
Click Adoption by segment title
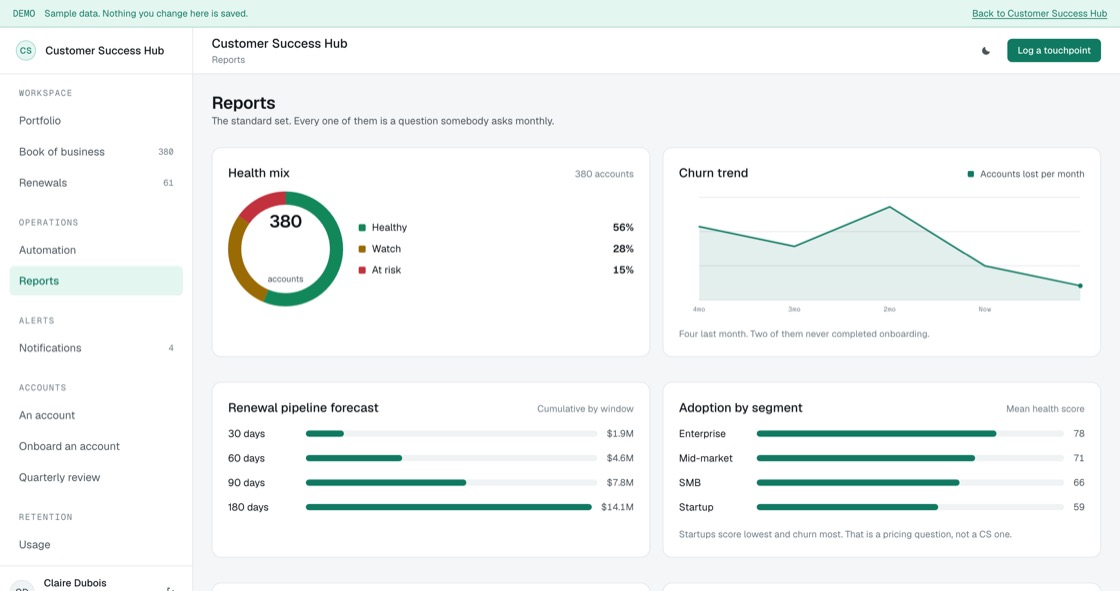(x=740, y=408)
